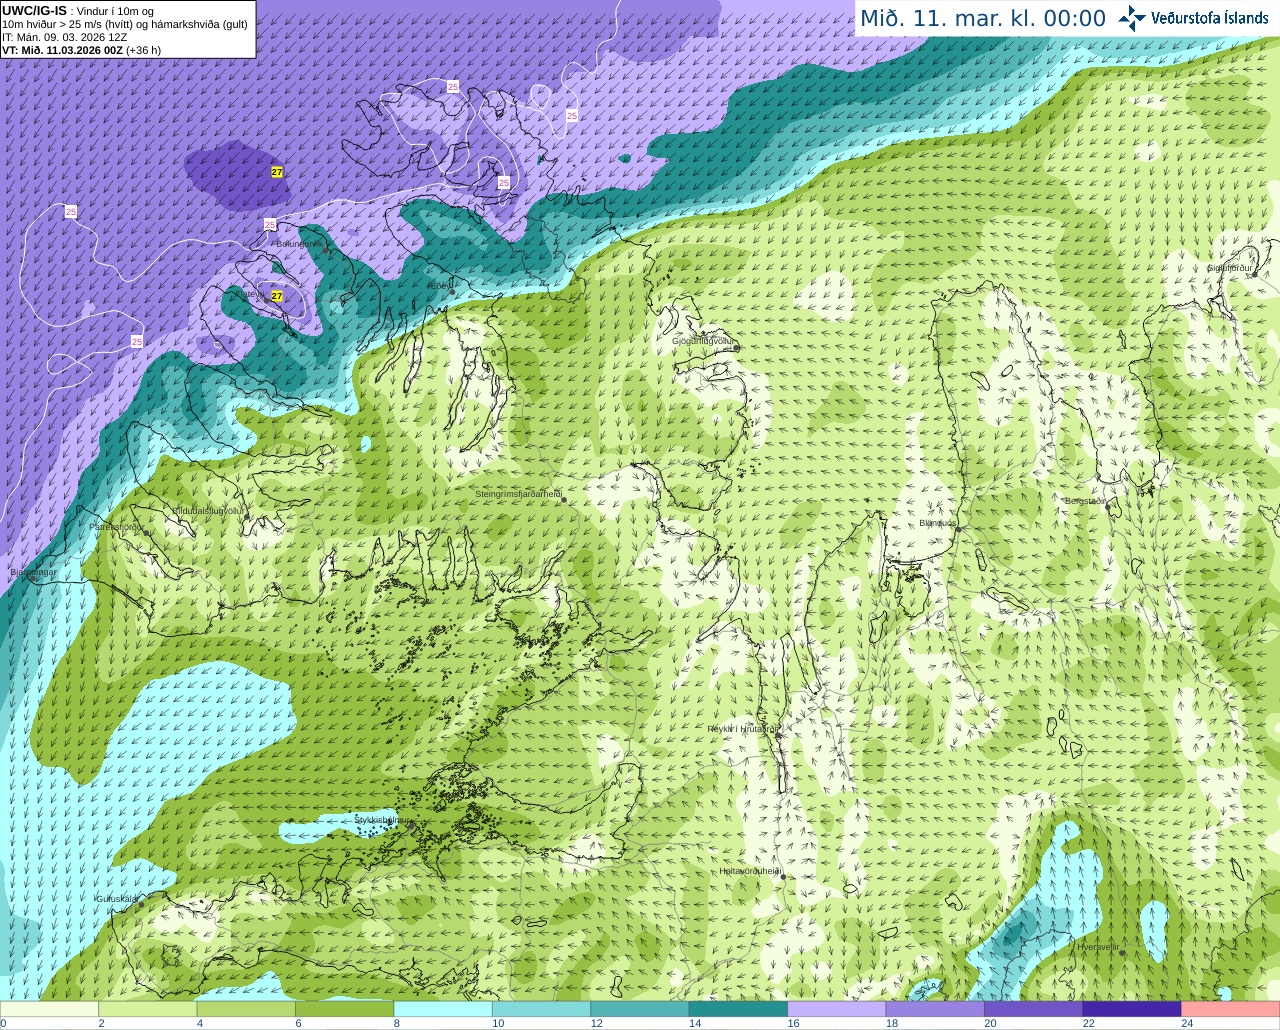Screen dimensions: 1280x1030
Task: Click the UWC/IG-IS model title
Action: pos(34,11)
